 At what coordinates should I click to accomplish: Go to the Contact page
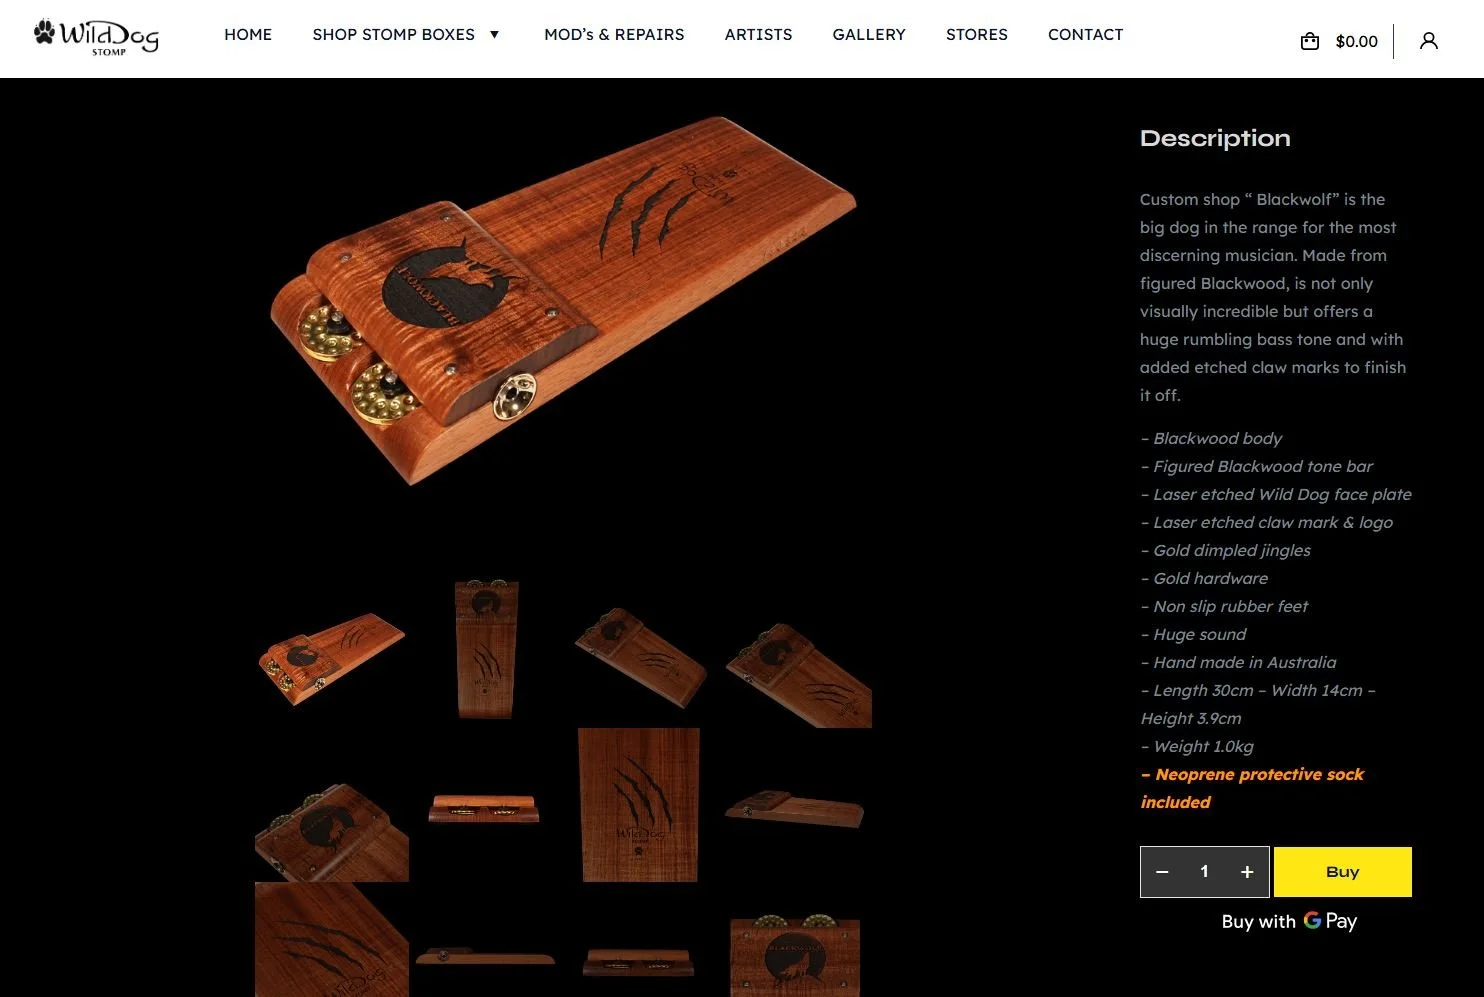point(1085,35)
